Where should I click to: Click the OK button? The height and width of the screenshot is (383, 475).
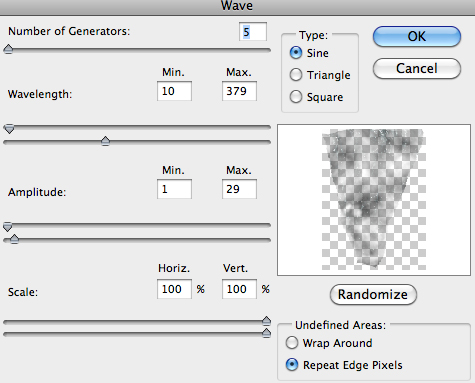417,36
